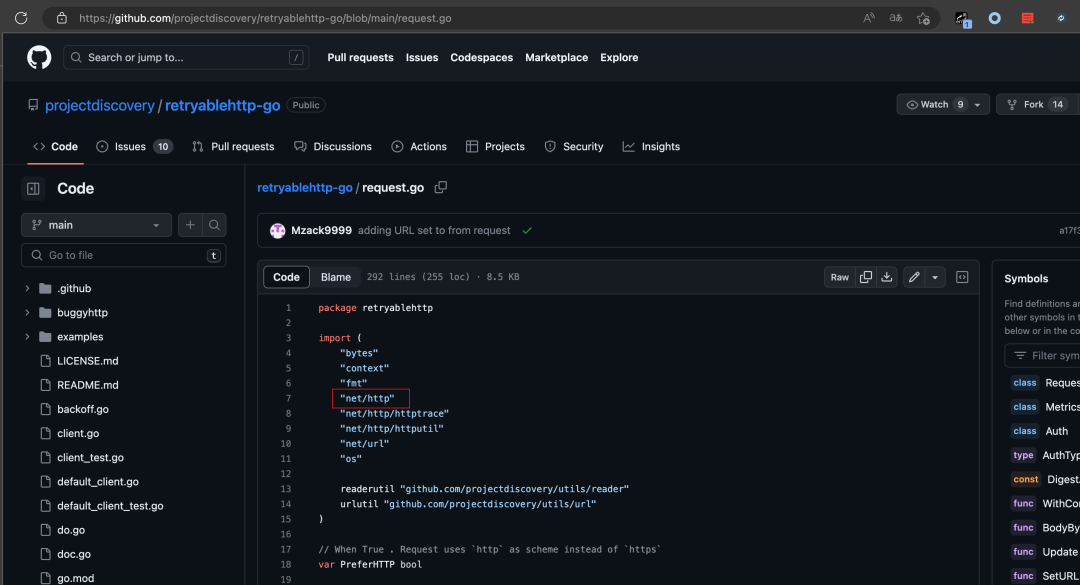The image size is (1080, 585).
Task: Open the more edit options dropdown arrow
Action: [x=935, y=277]
